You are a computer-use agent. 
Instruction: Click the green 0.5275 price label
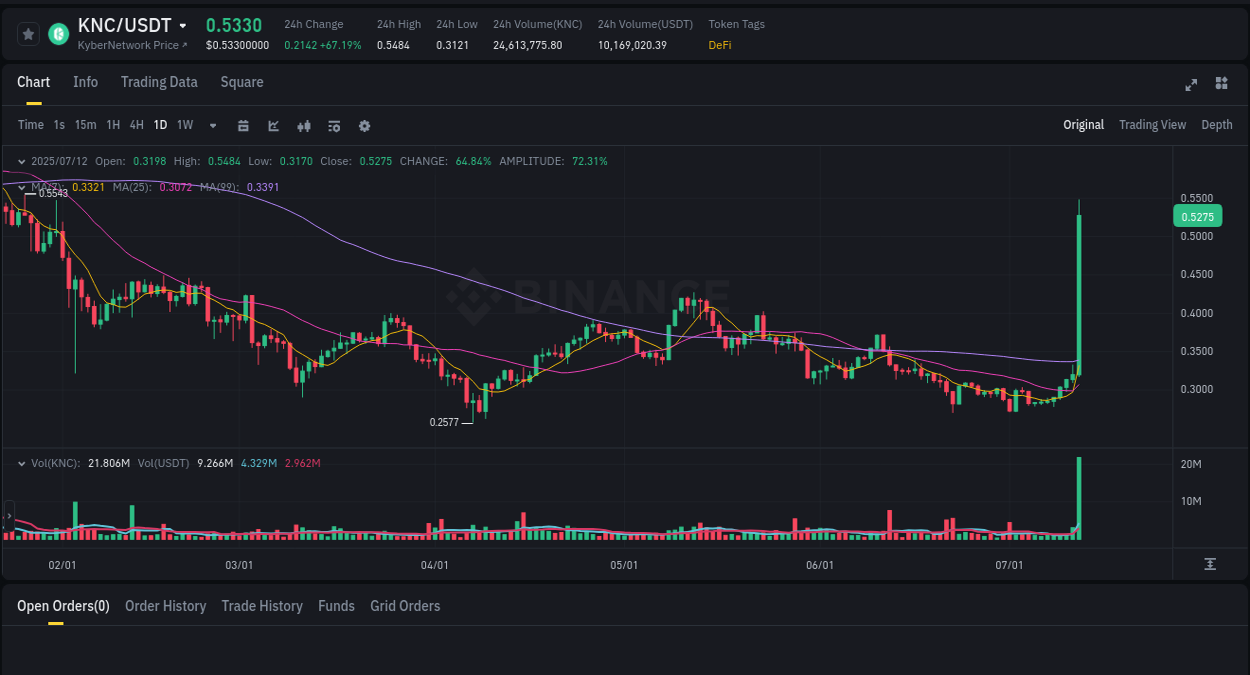(1196, 216)
